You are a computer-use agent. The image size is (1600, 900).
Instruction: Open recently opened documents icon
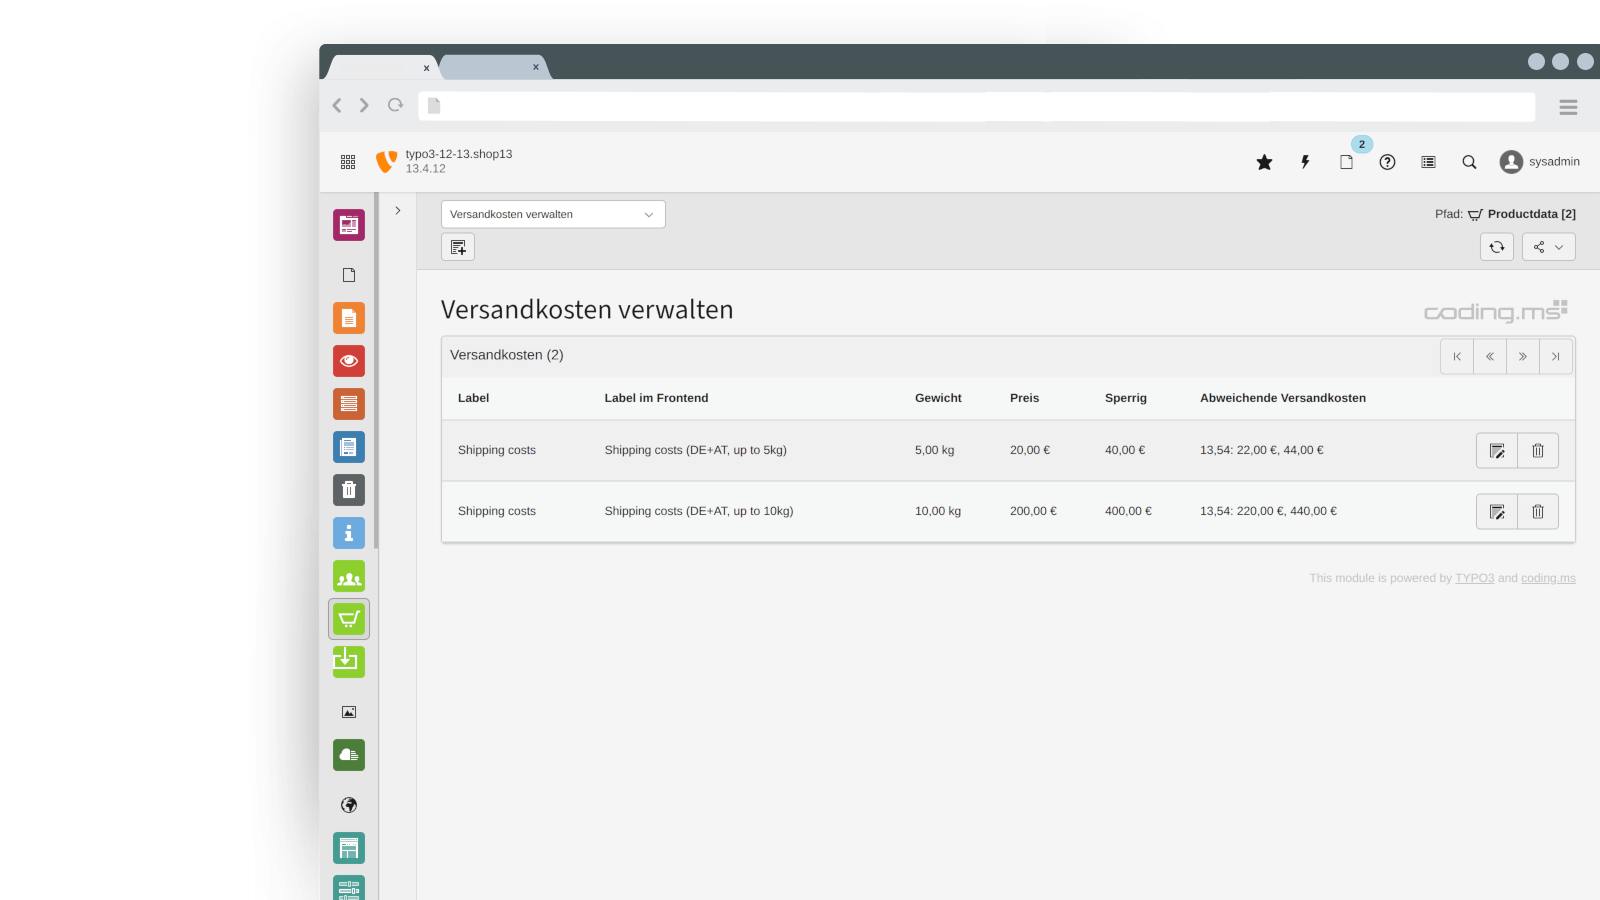pos(1347,162)
